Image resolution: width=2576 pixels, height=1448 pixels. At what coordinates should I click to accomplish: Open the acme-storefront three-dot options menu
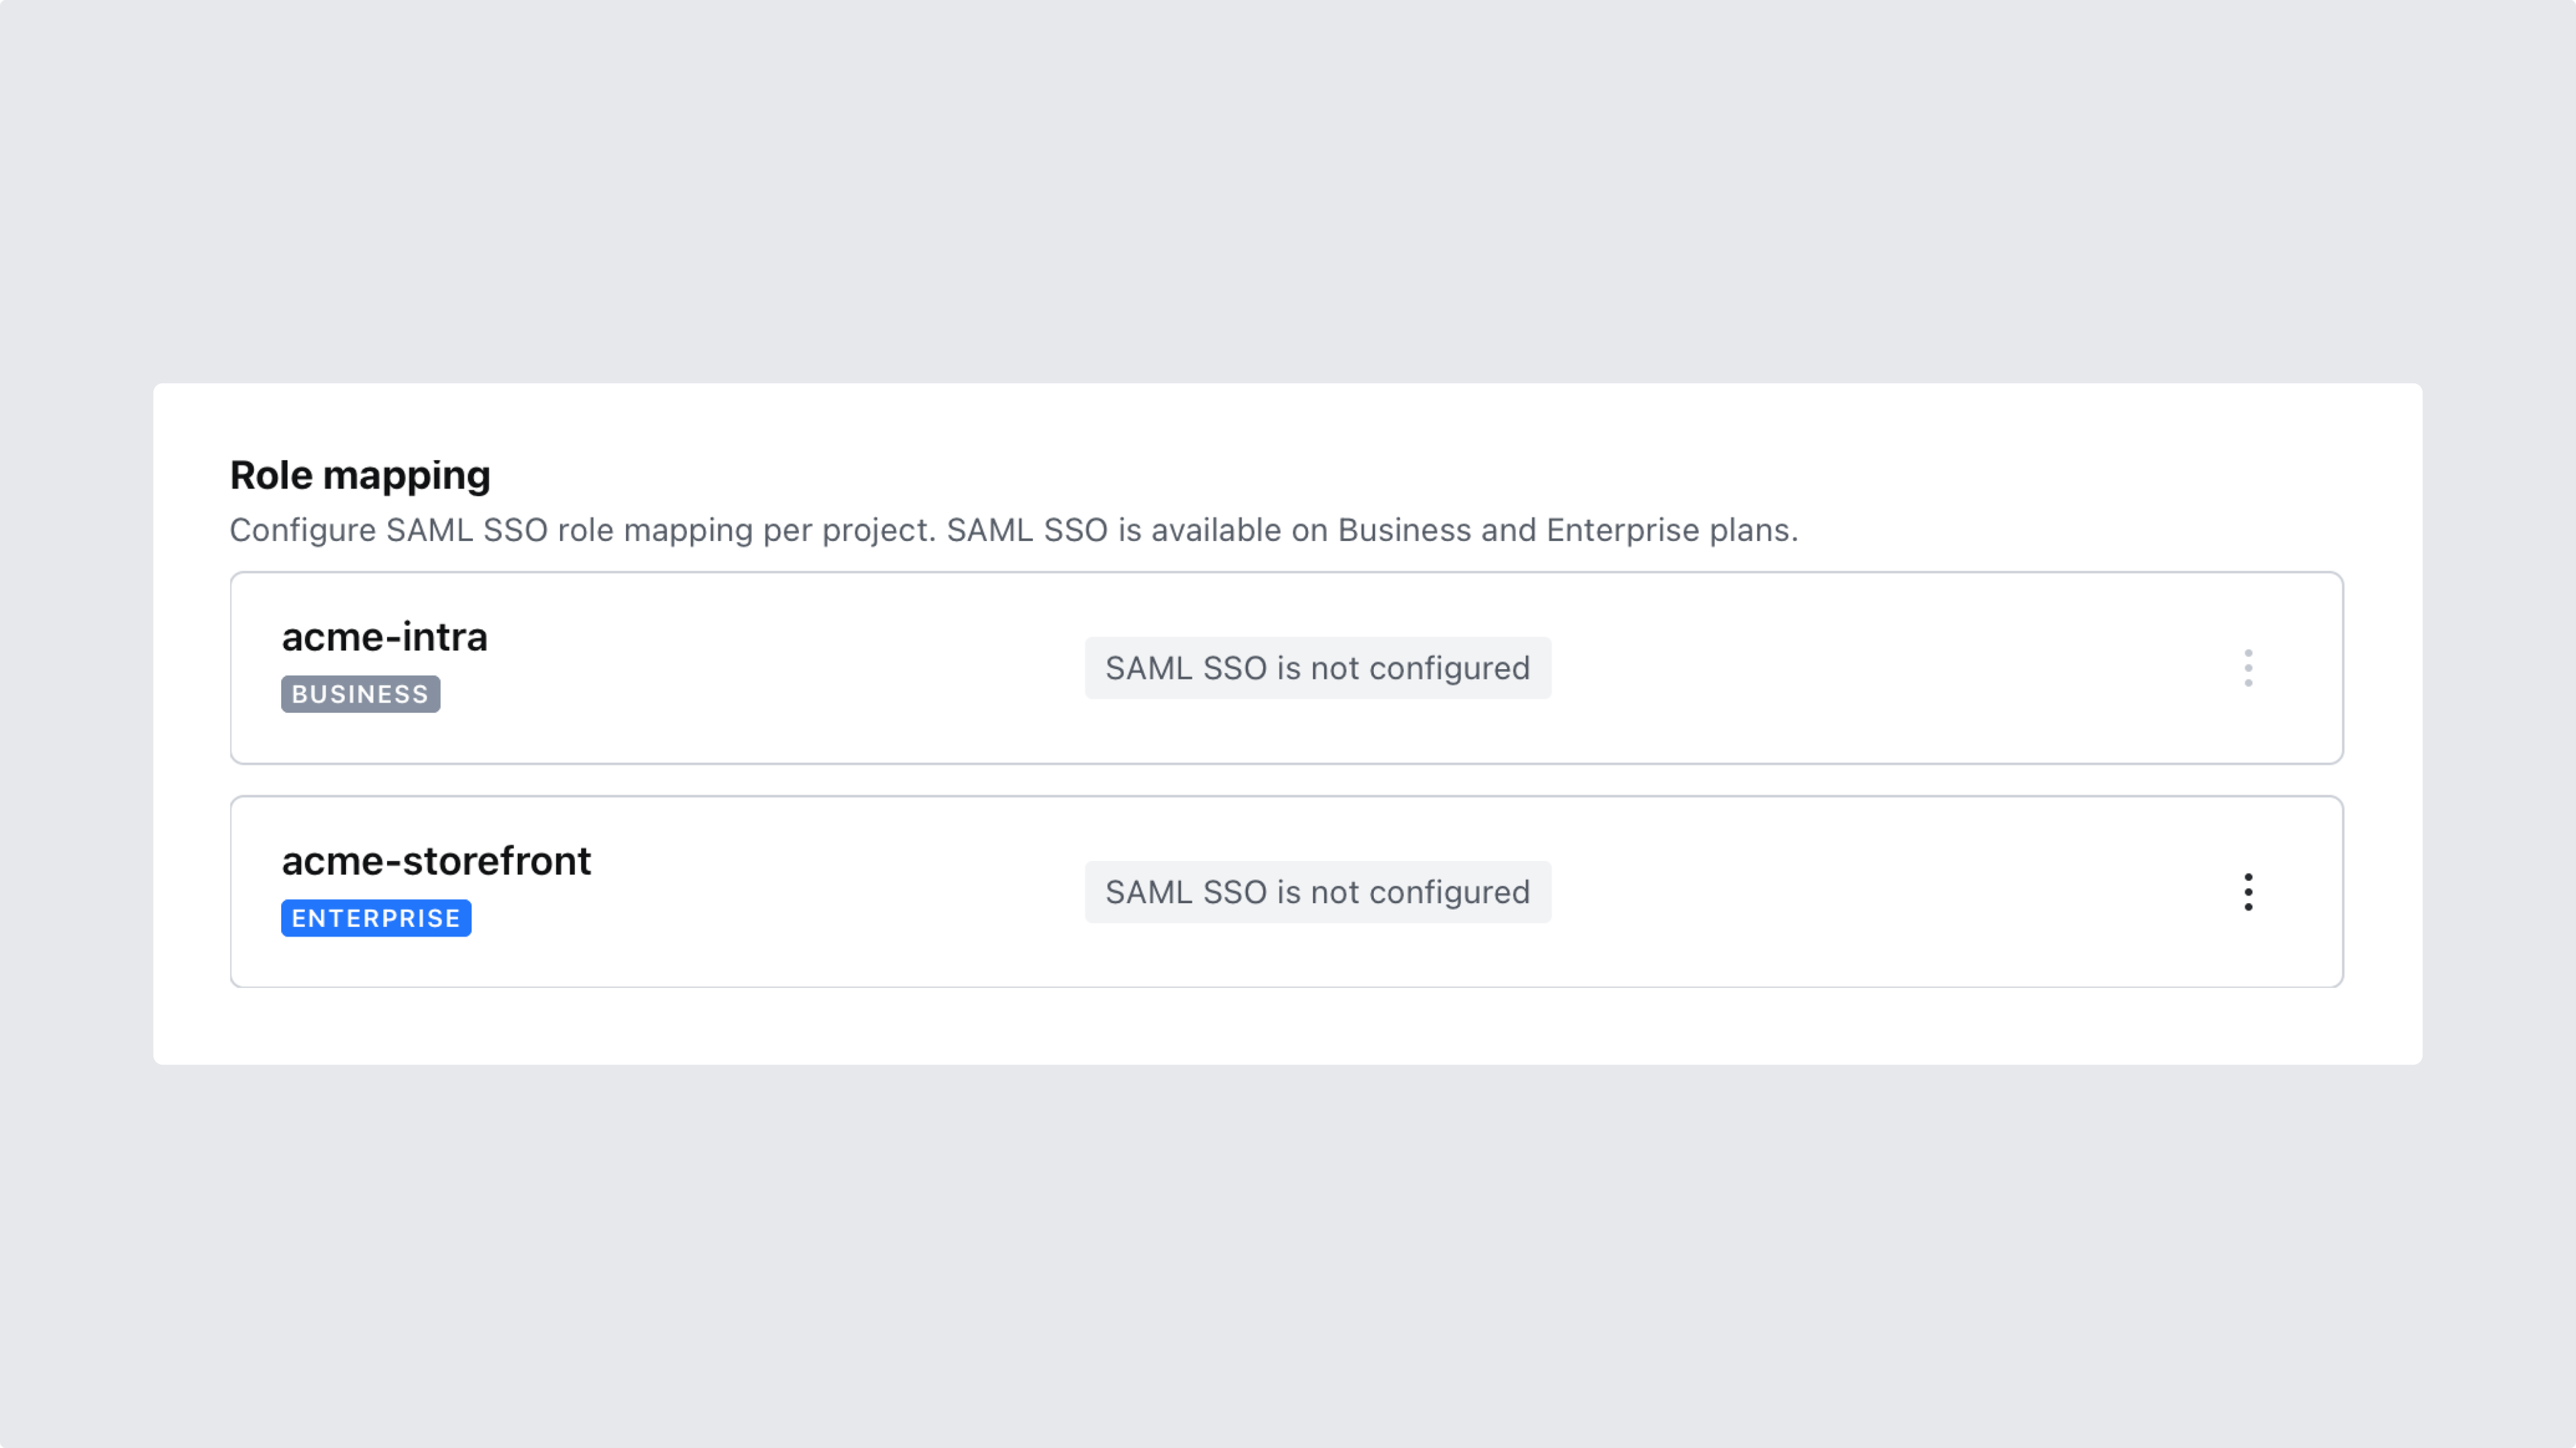point(2248,892)
